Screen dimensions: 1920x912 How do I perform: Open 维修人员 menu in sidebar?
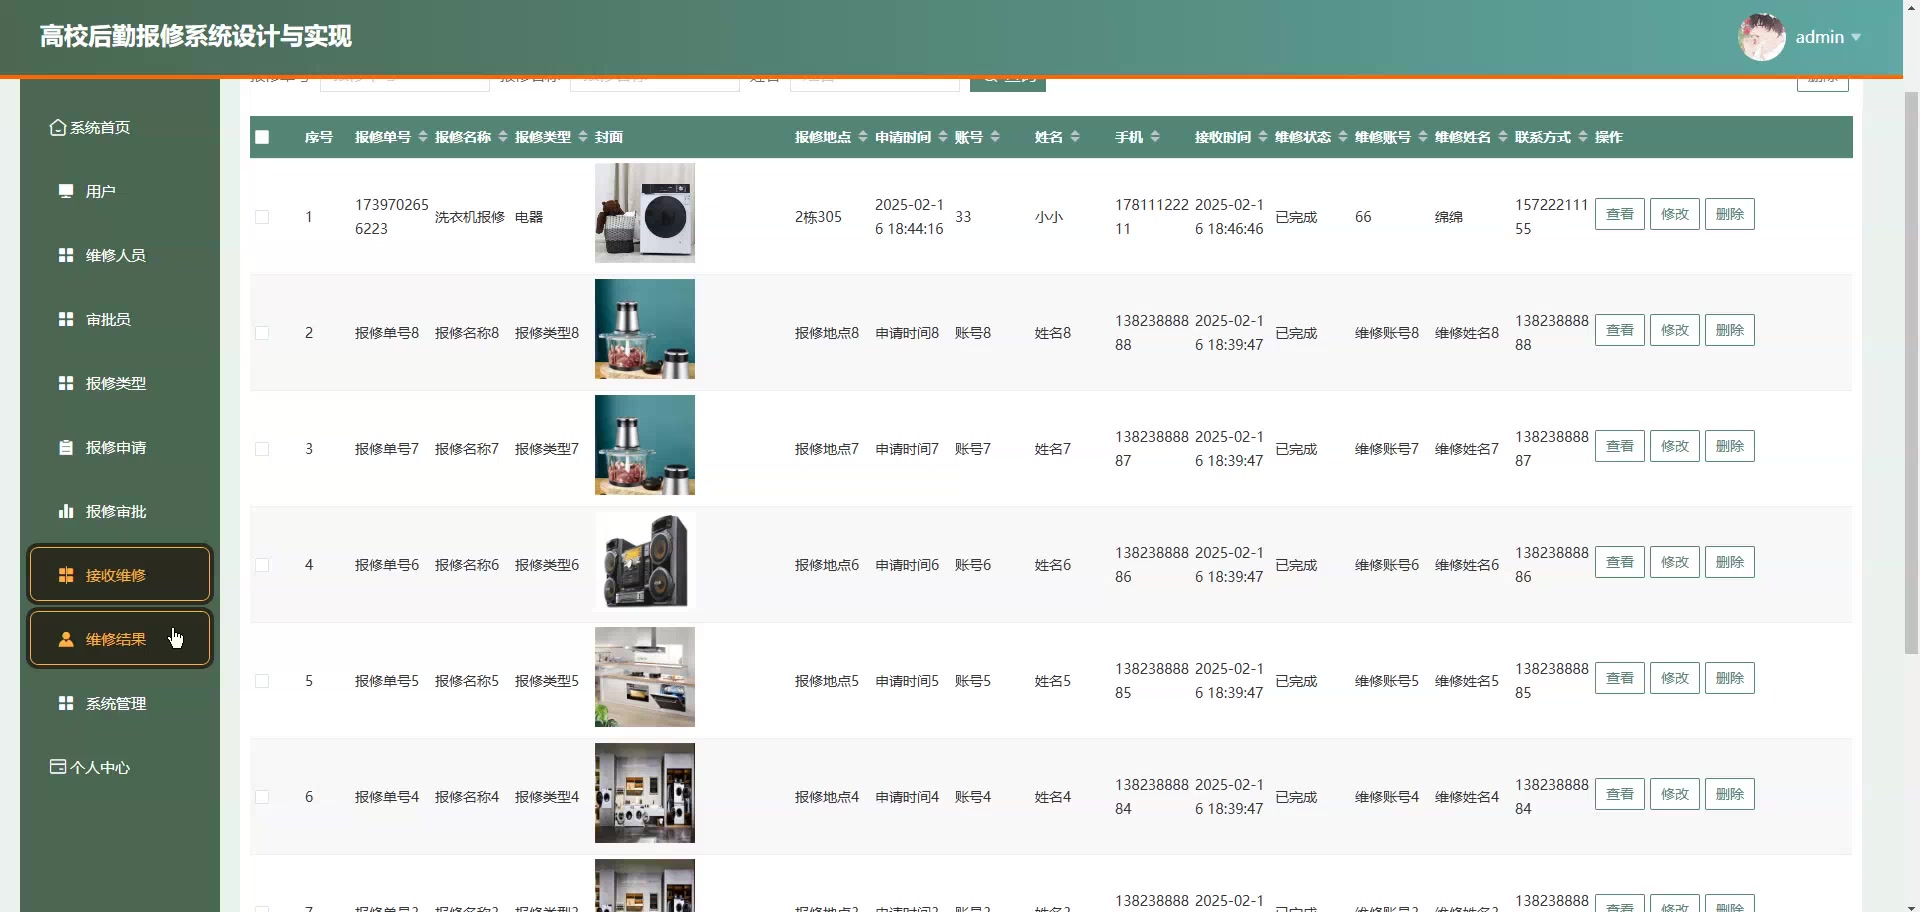coord(120,255)
